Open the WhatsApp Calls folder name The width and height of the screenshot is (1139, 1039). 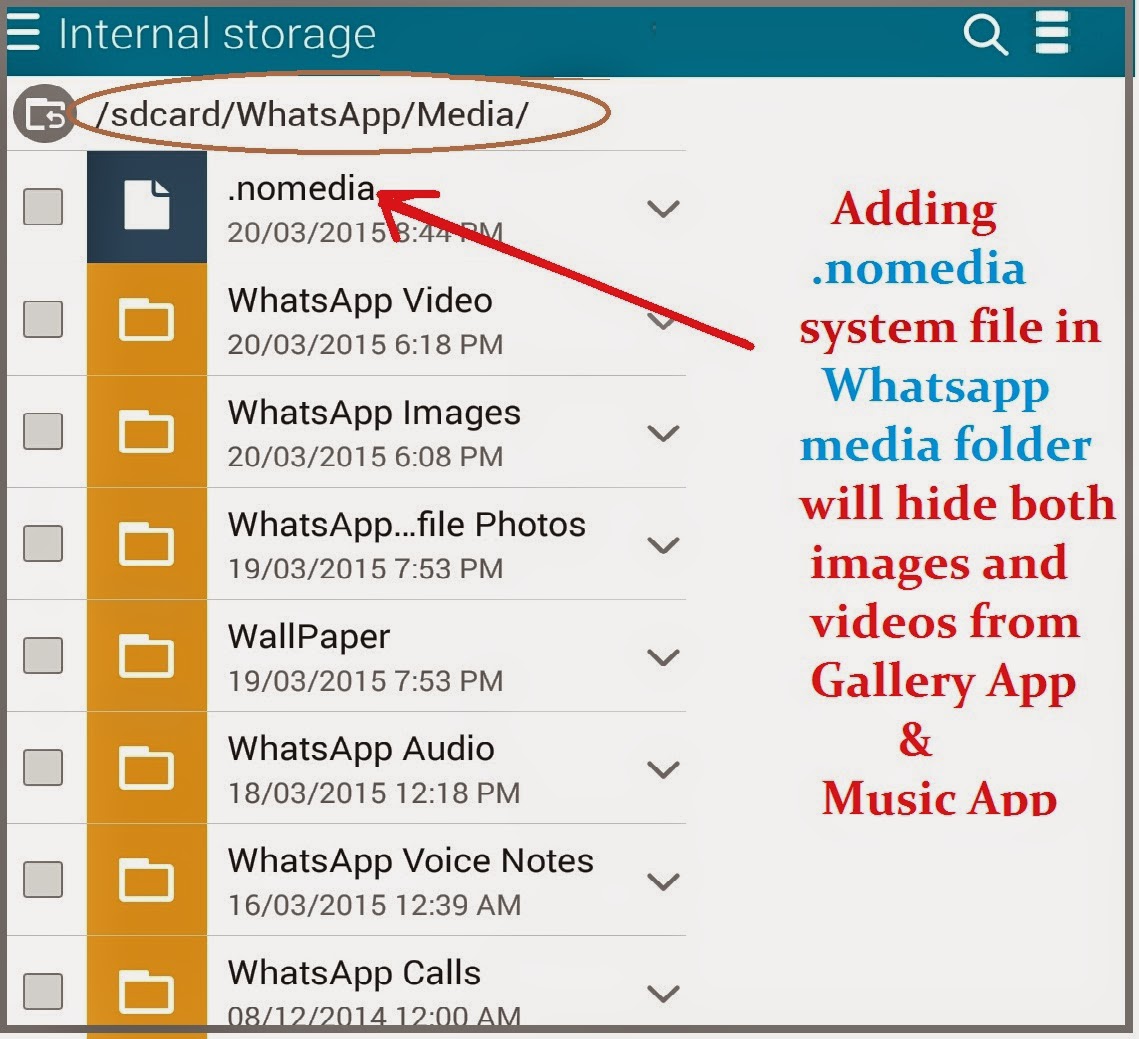354,973
